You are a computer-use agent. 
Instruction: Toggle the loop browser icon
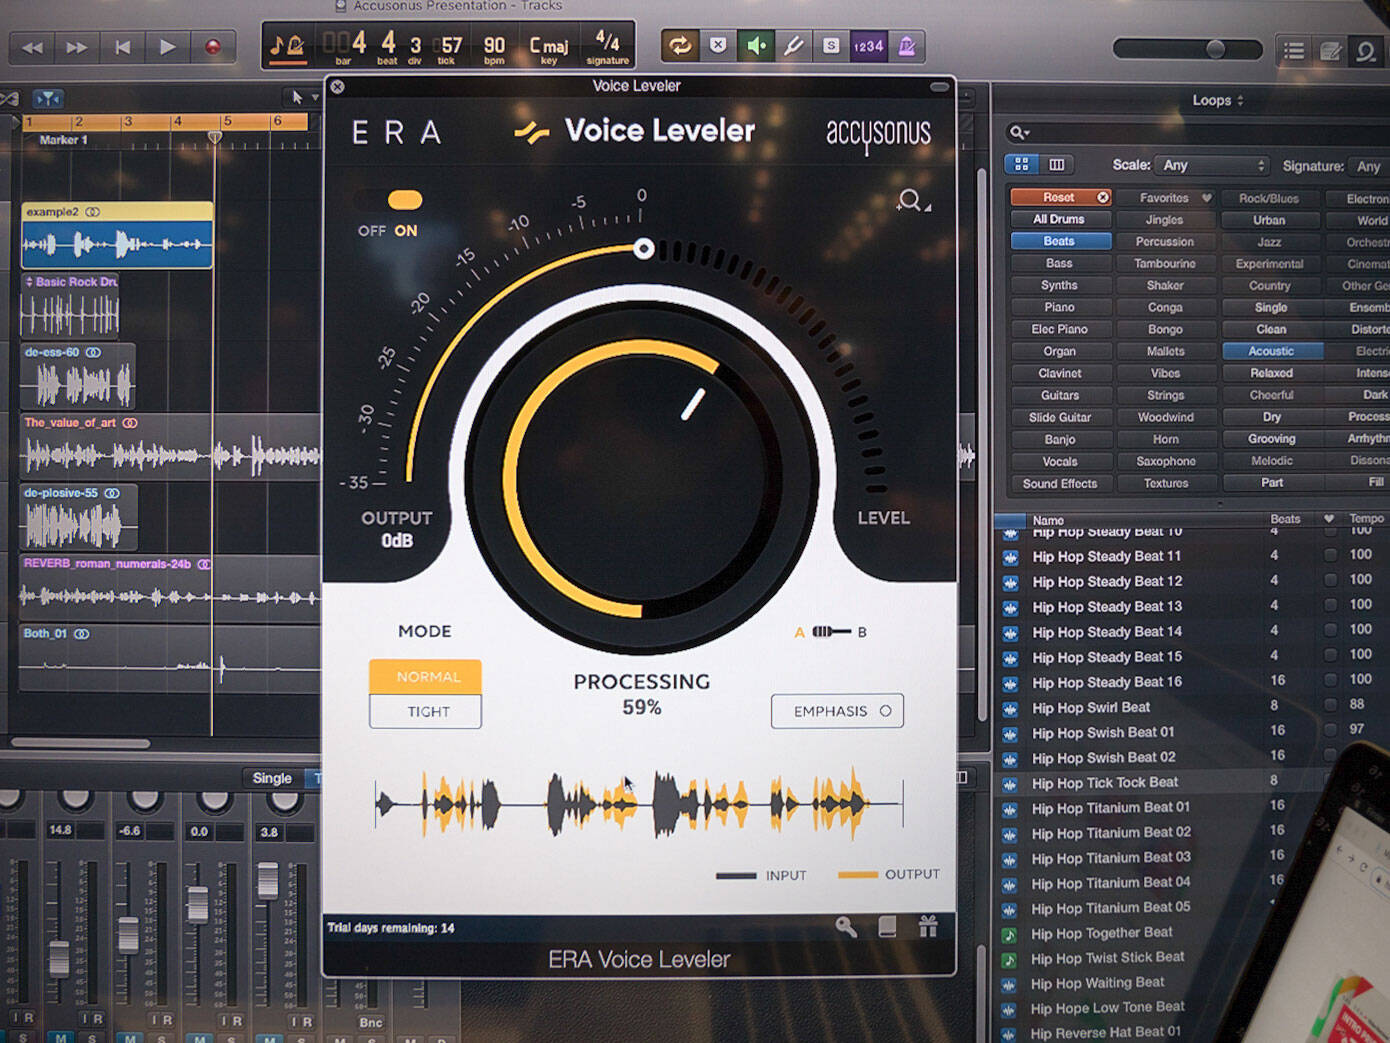[x=1365, y=50]
